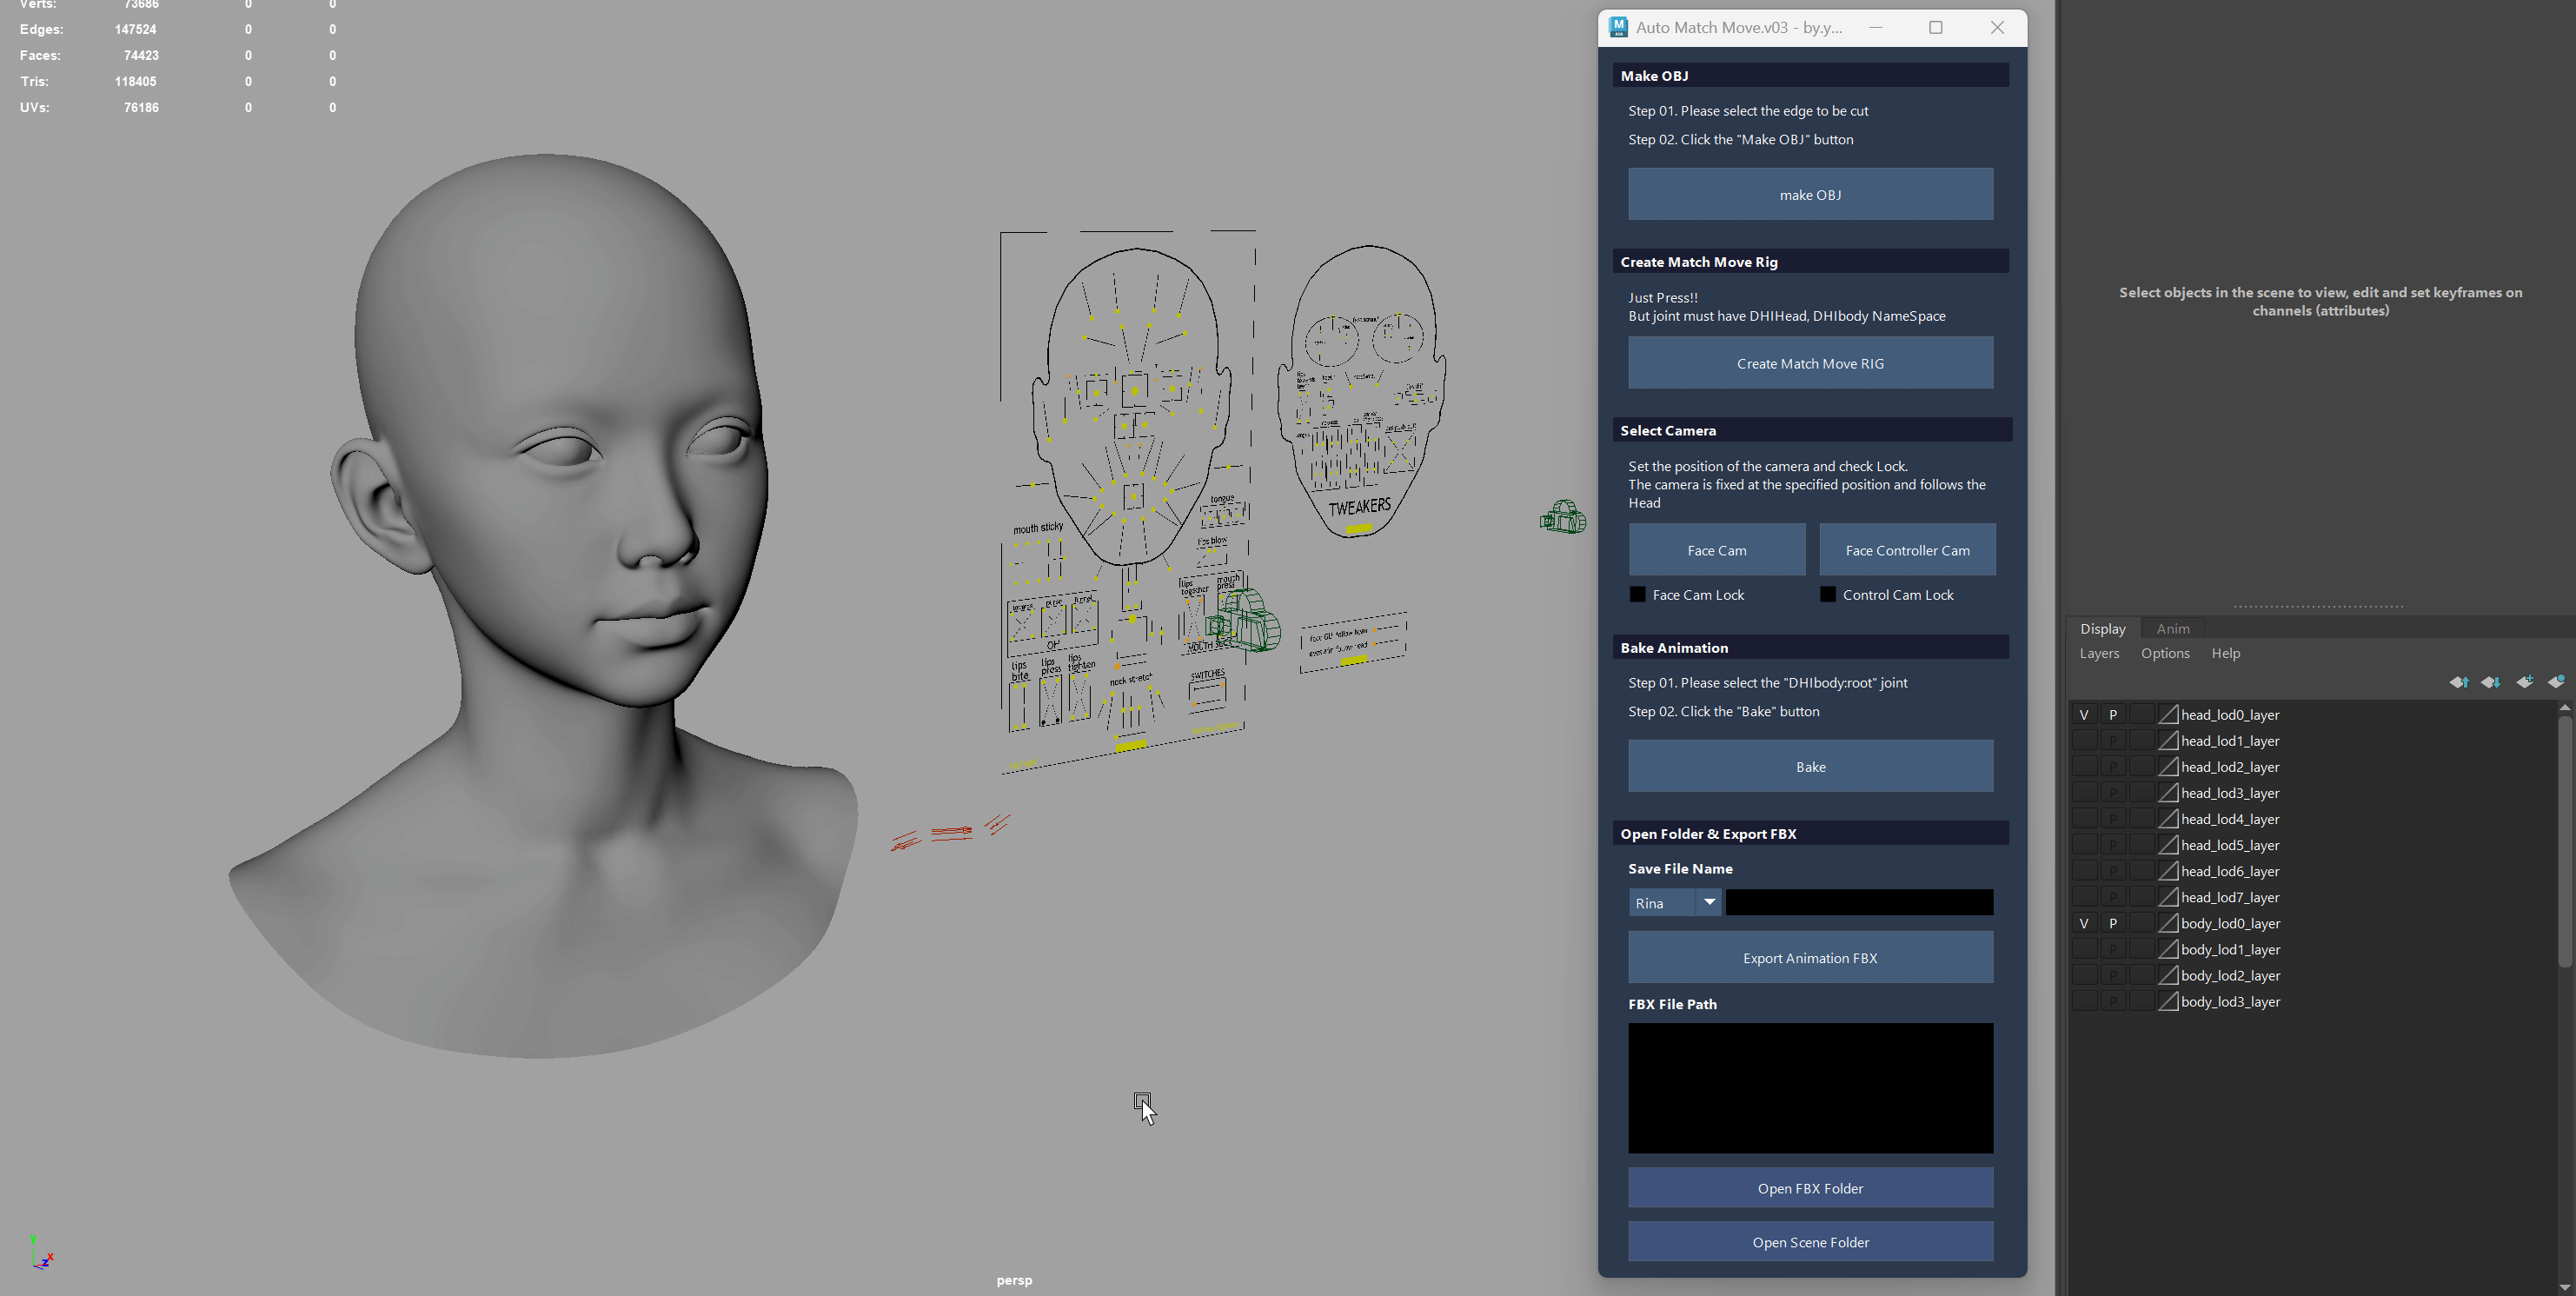The image size is (2576, 1296).
Task: Enable the Control Cam Lock checkbox
Action: point(1828,595)
